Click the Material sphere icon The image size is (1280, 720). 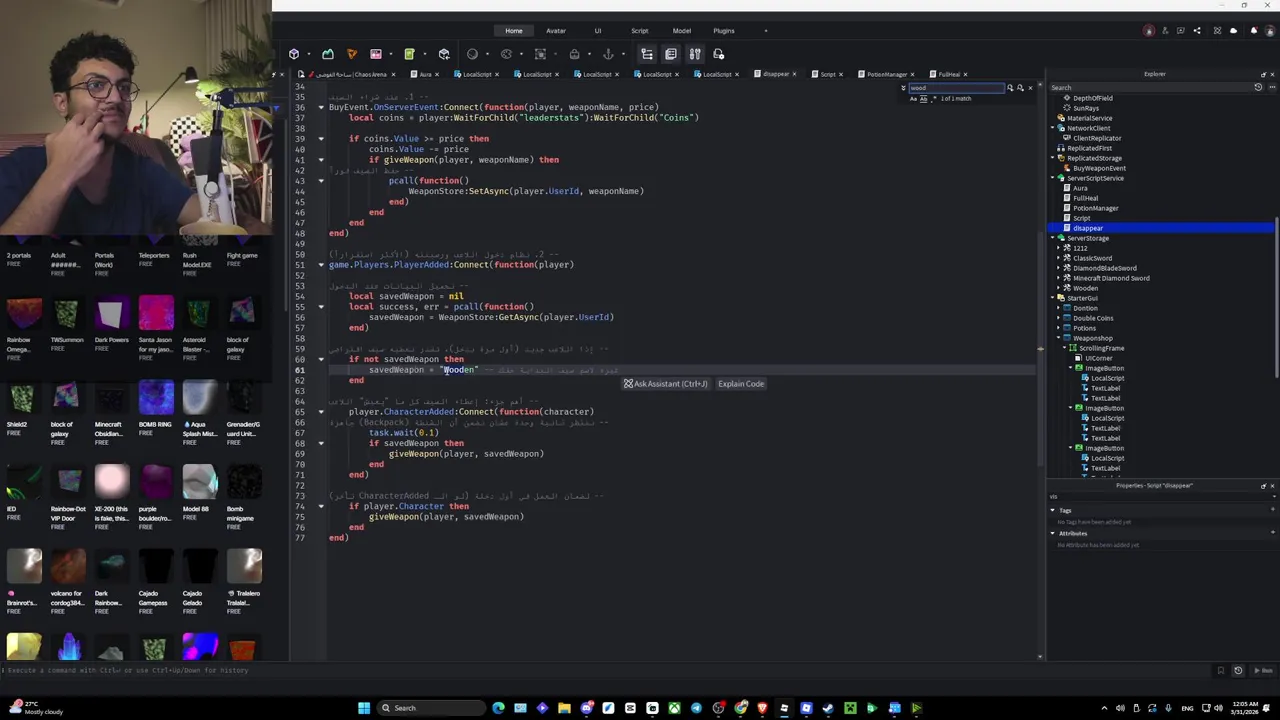[x=473, y=54]
